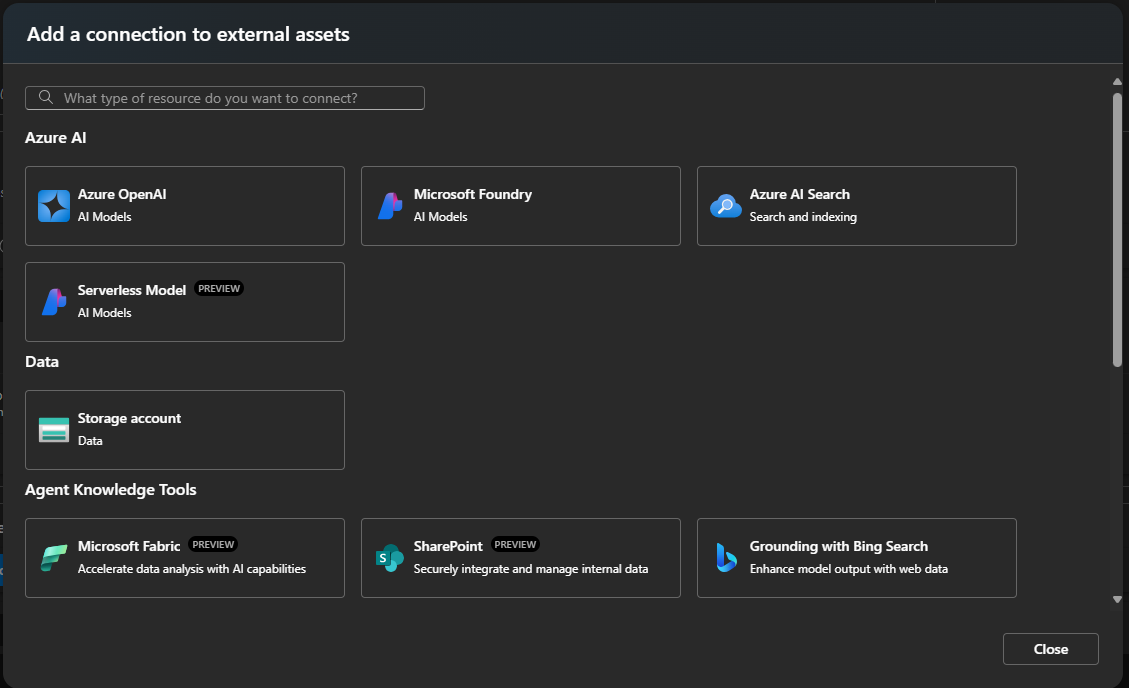Screen dimensions: 1129x688
Task: Click the PREVIEW badge beside SharePoint
Action: coord(516,545)
